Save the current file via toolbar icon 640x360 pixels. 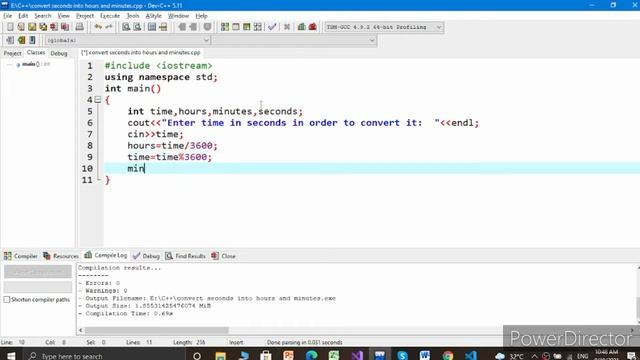[x=32, y=27]
